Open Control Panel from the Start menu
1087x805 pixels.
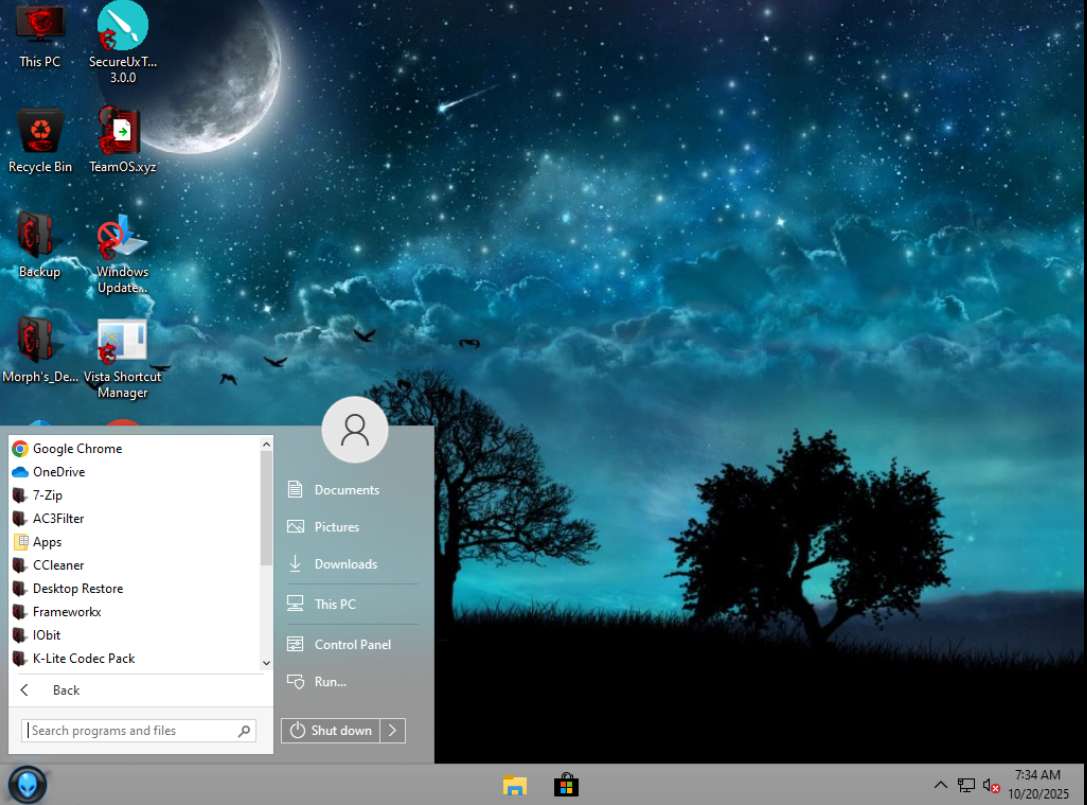352,645
